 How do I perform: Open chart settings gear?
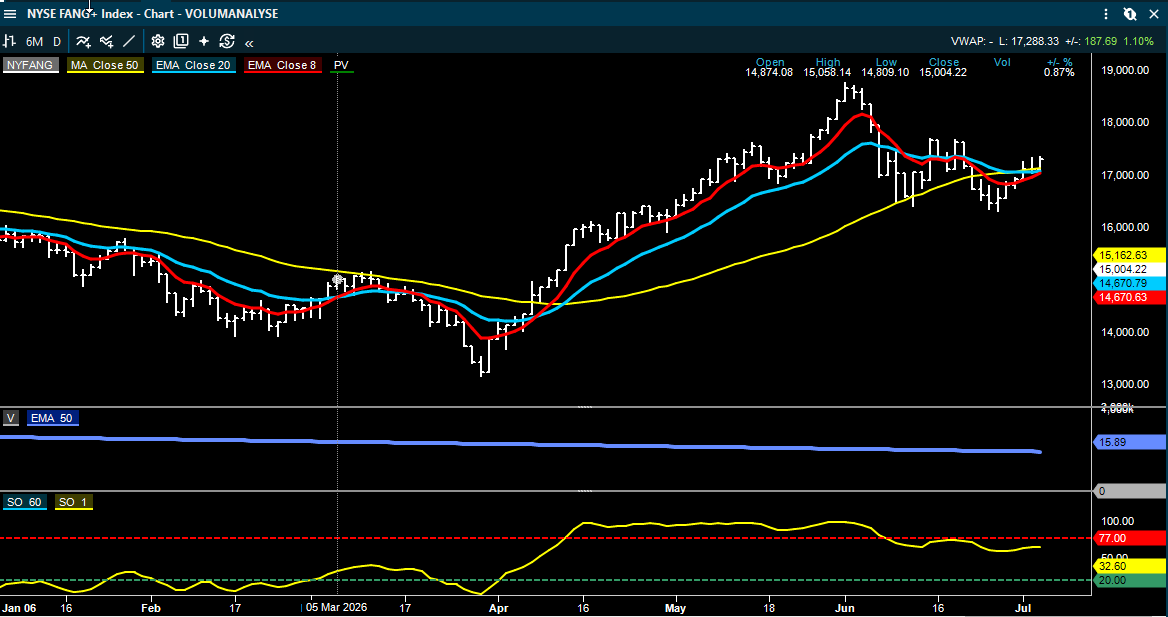click(x=158, y=42)
